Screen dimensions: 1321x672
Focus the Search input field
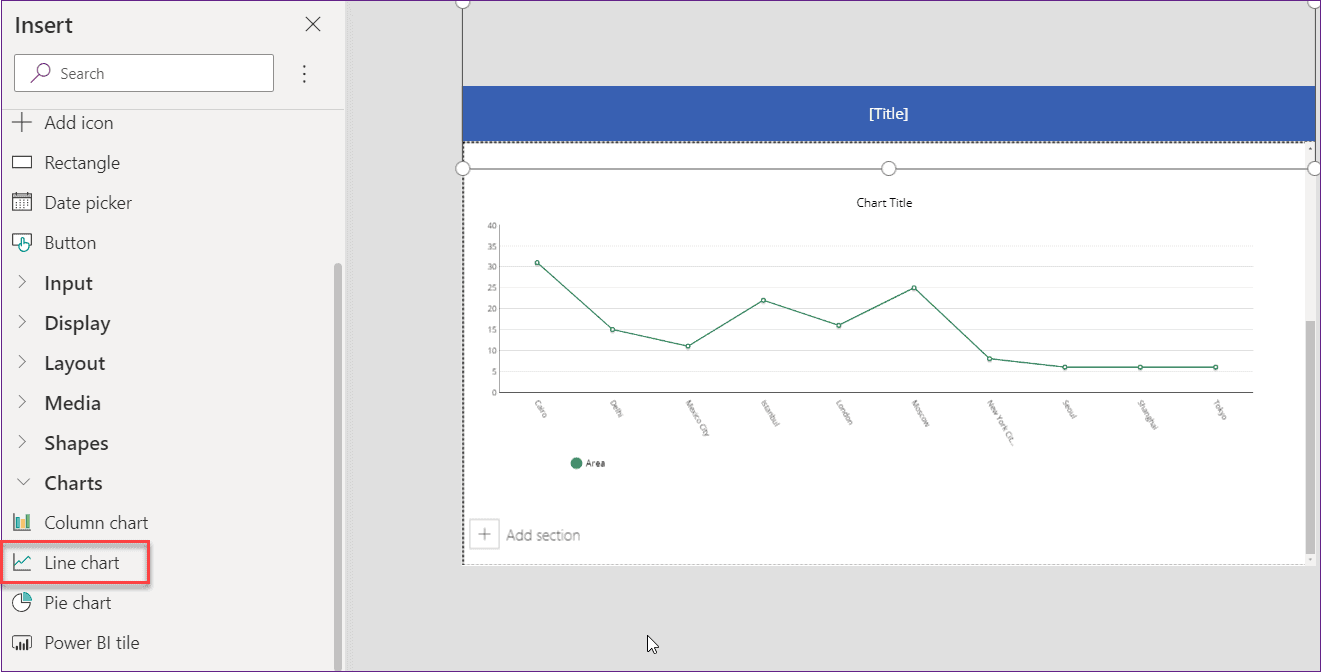pos(144,73)
